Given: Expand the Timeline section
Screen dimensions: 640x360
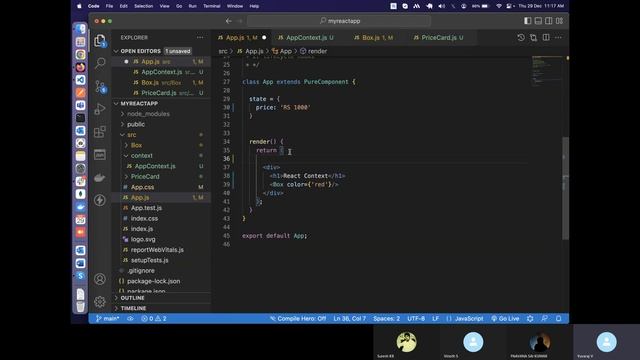Looking at the screenshot, I should [133, 308].
